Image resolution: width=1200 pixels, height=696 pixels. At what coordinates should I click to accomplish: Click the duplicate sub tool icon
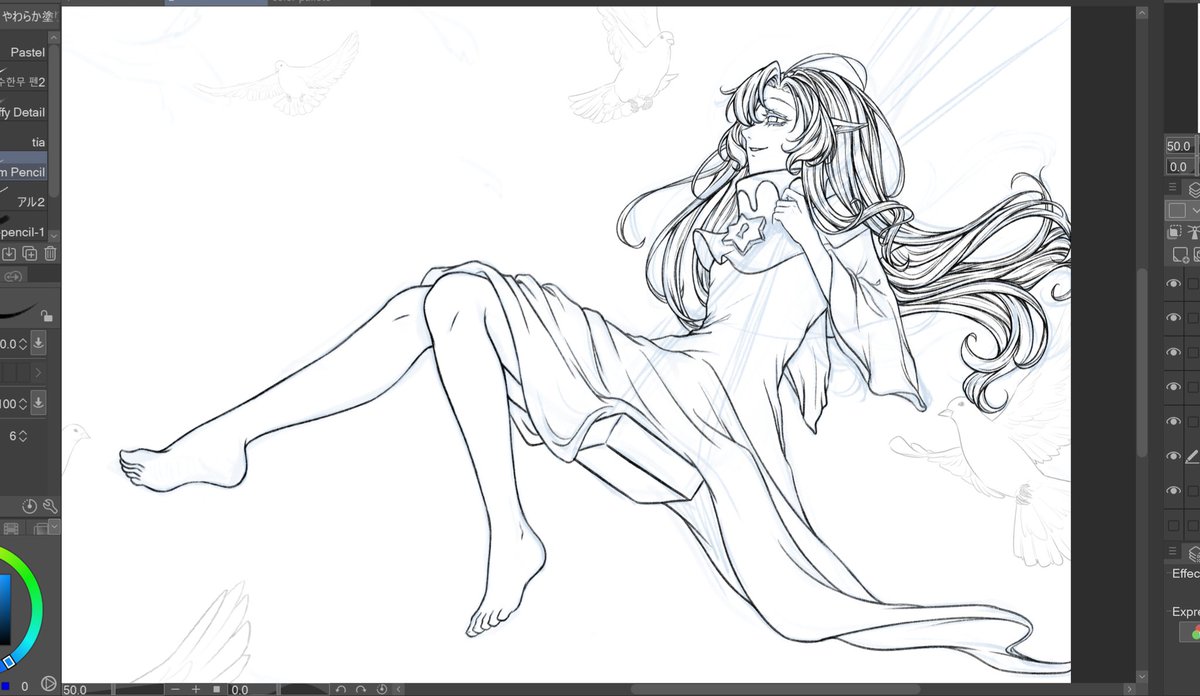pos(30,254)
